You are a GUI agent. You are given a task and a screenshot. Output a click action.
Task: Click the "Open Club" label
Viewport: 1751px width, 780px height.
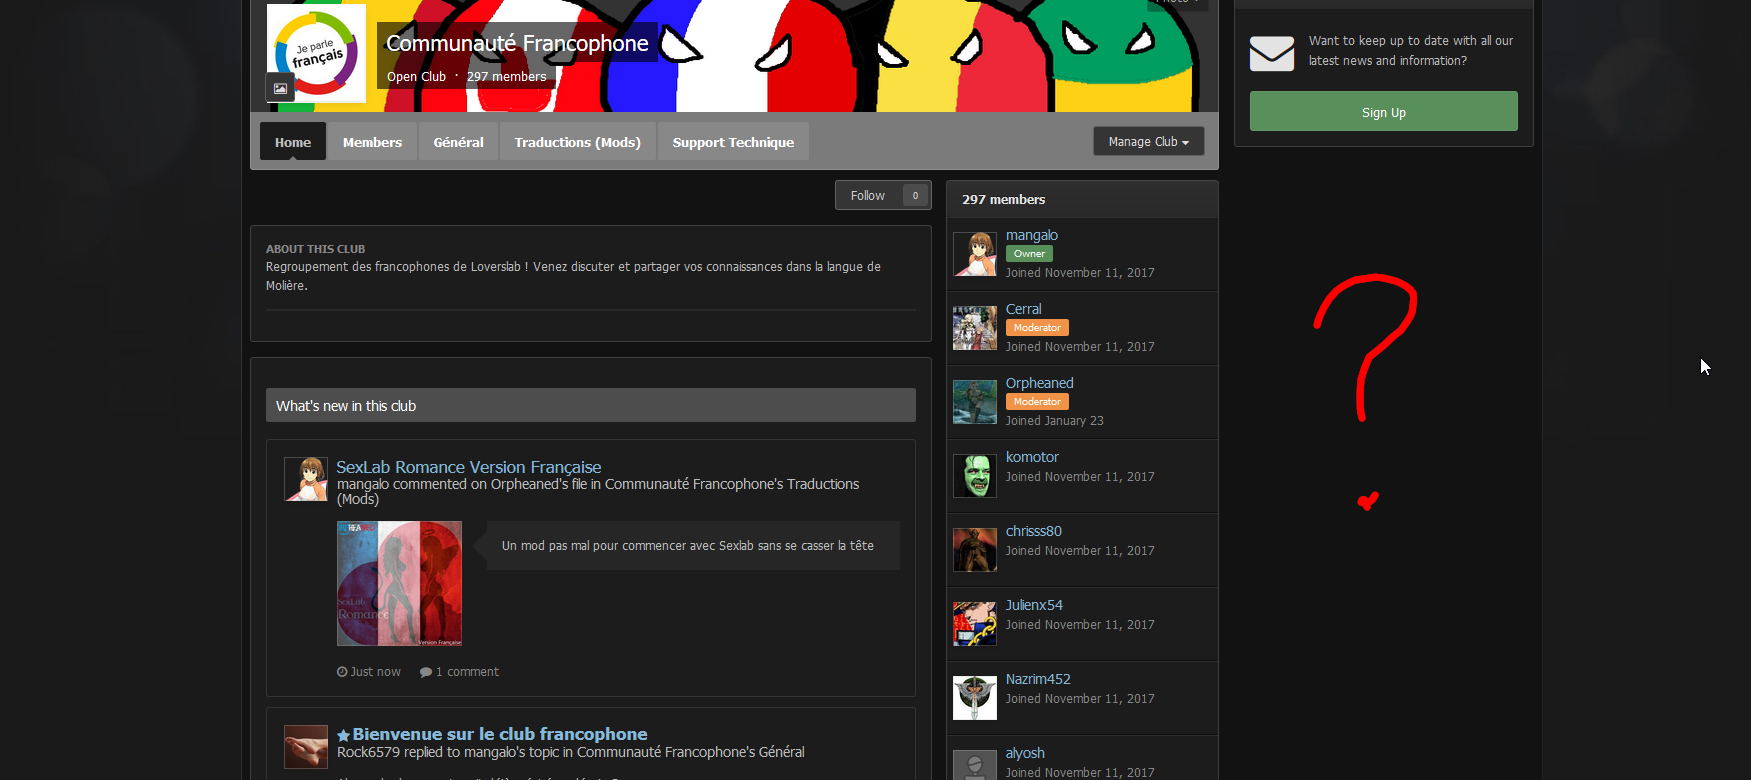click(x=417, y=77)
